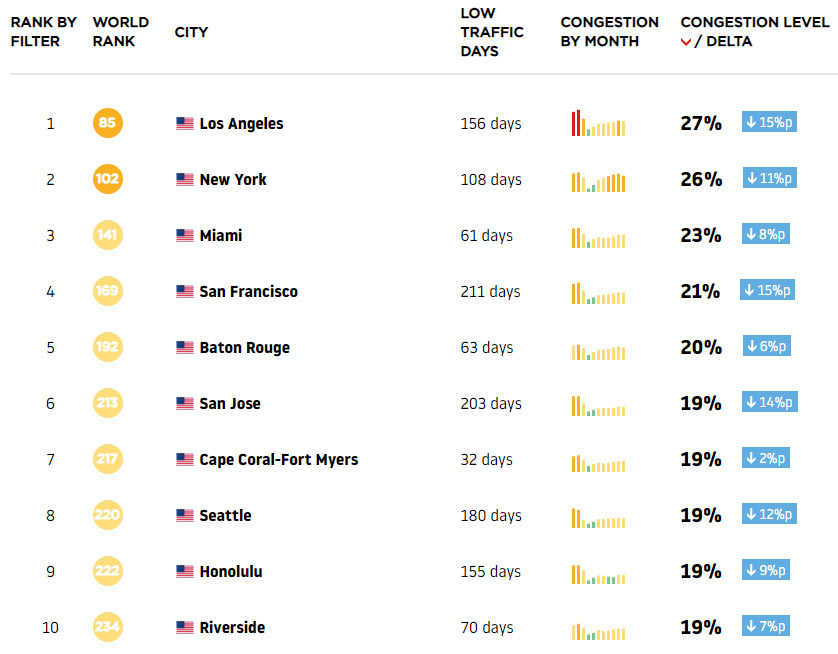
Task: Click the Los Angeles monthly congestion chart
Action: coord(598,124)
